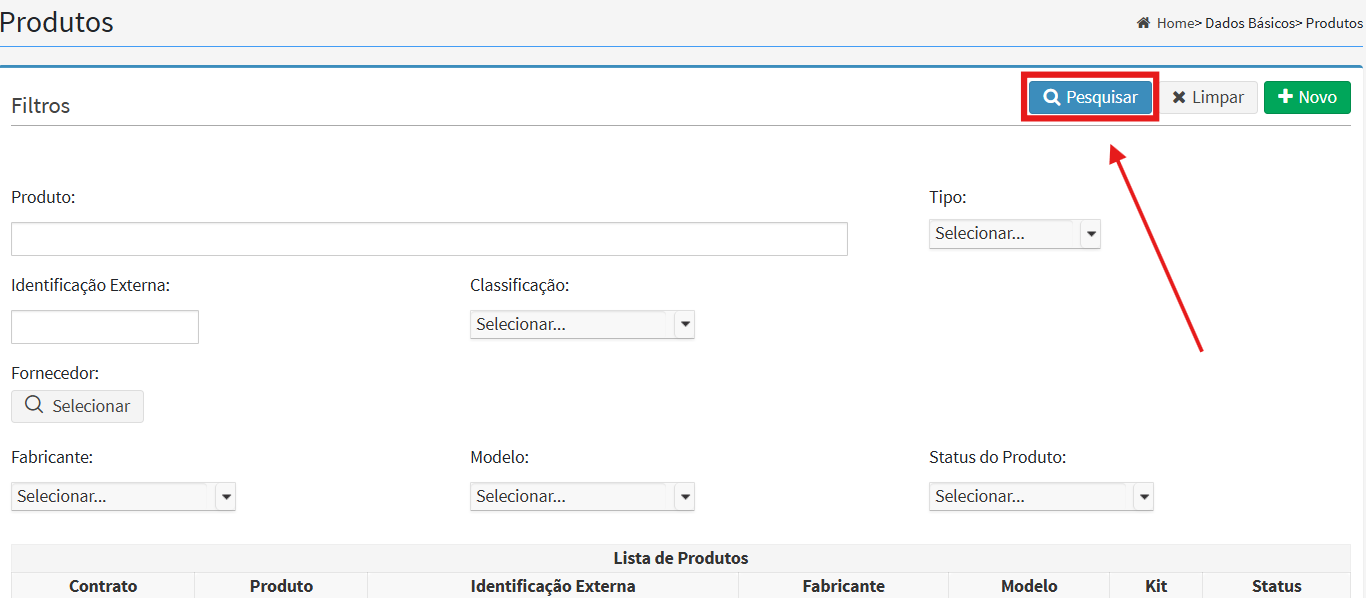
Task: Click the magnifier icon in Fornecedor selector
Action: [34, 406]
